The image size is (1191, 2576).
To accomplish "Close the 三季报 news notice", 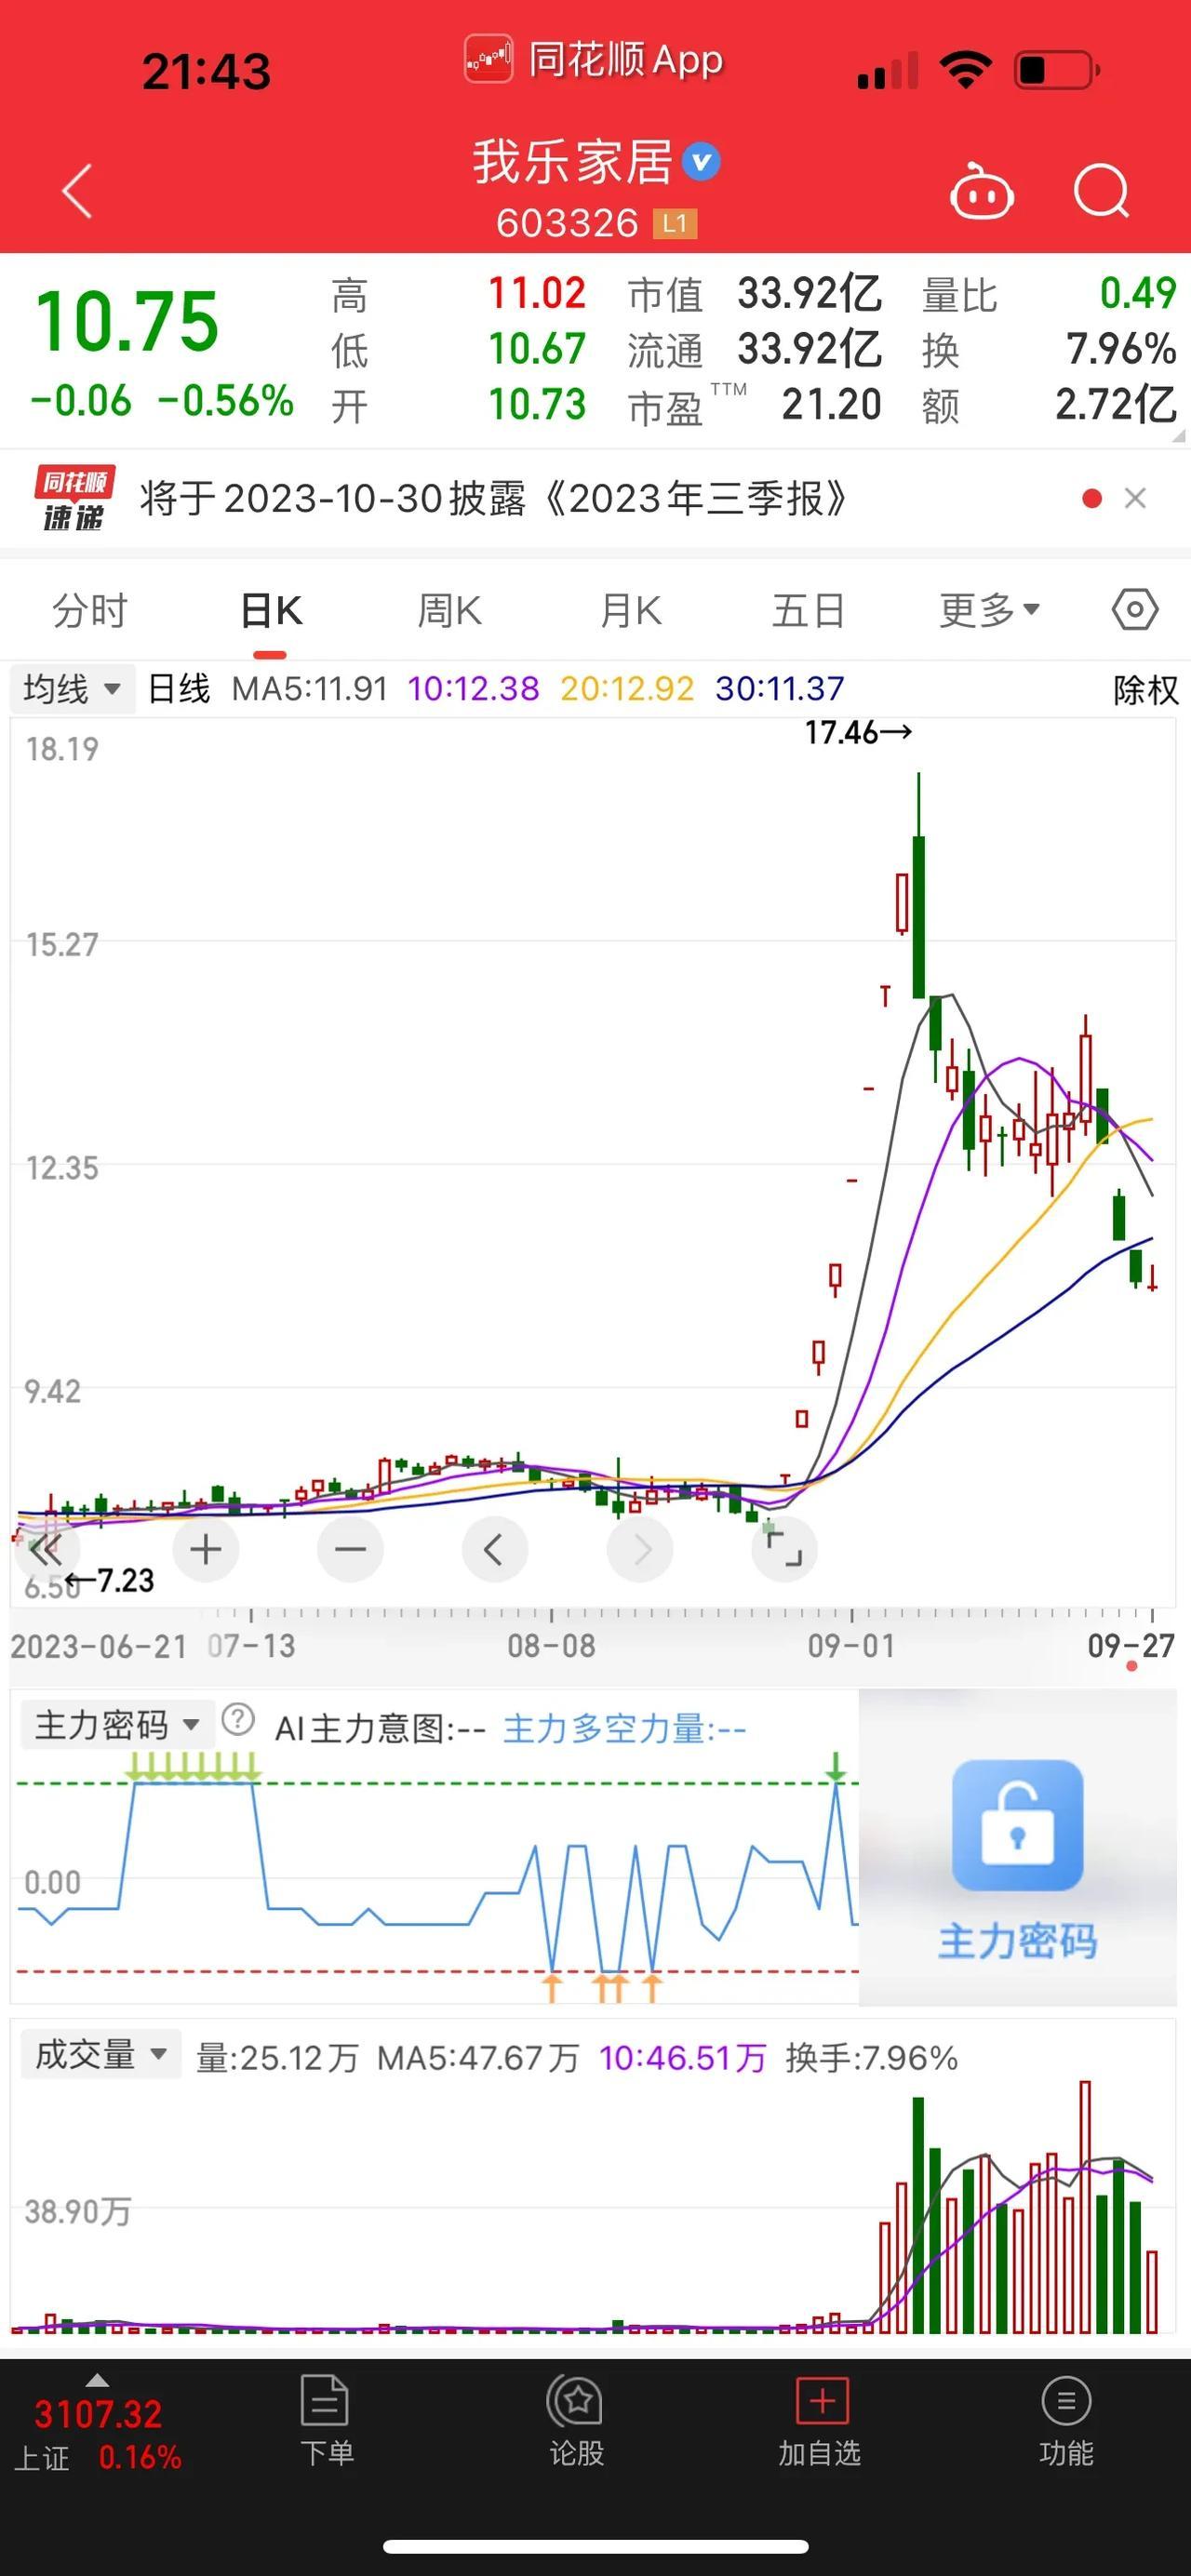I will [x=1135, y=498].
